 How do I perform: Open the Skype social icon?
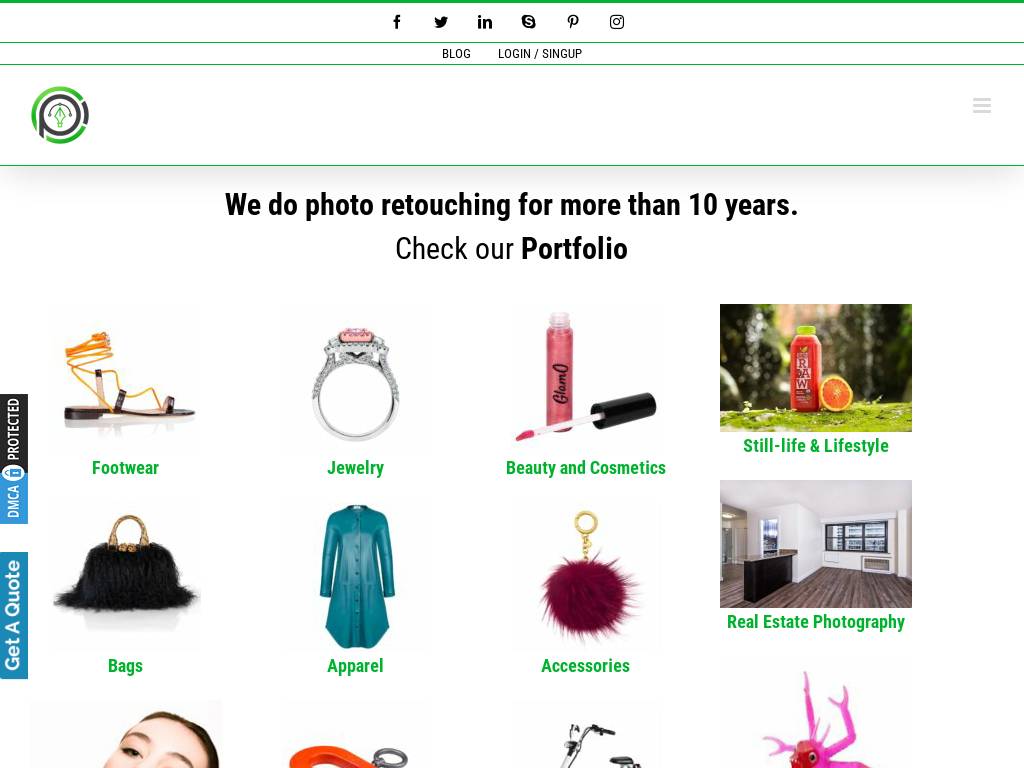tap(528, 22)
